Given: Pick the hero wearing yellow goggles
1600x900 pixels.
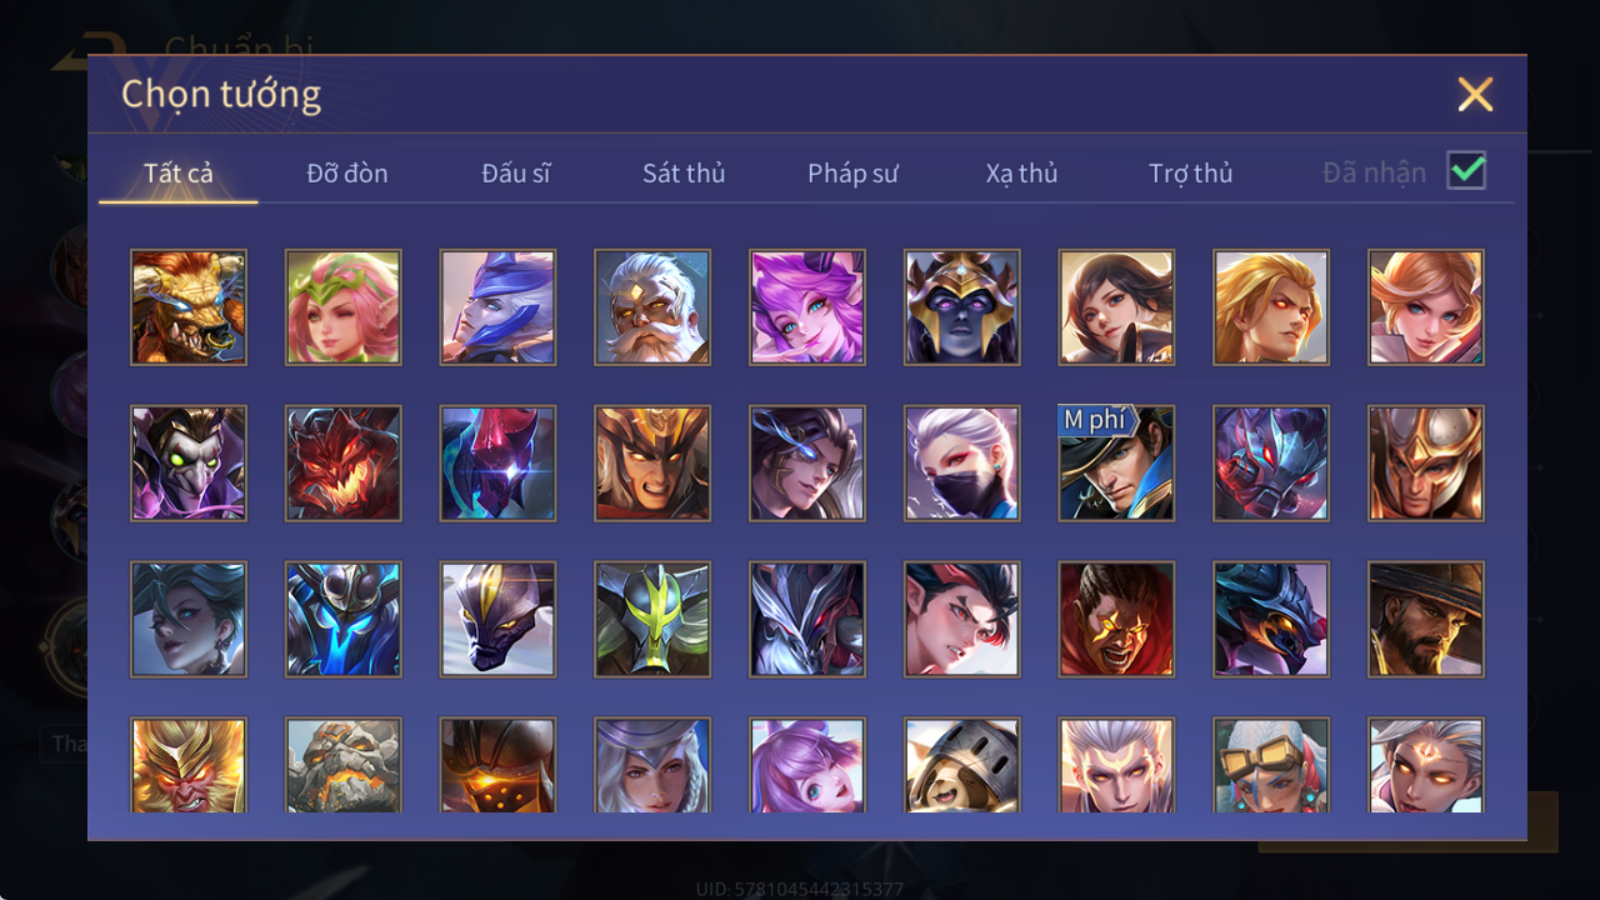Looking at the screenshot, I should click(x=1271, y=765).
